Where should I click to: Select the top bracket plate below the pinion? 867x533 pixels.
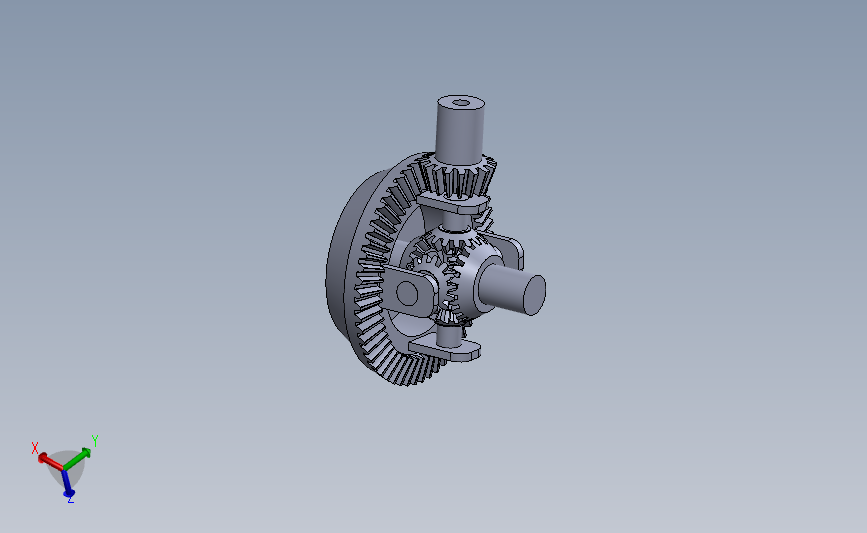pos(453,203)
